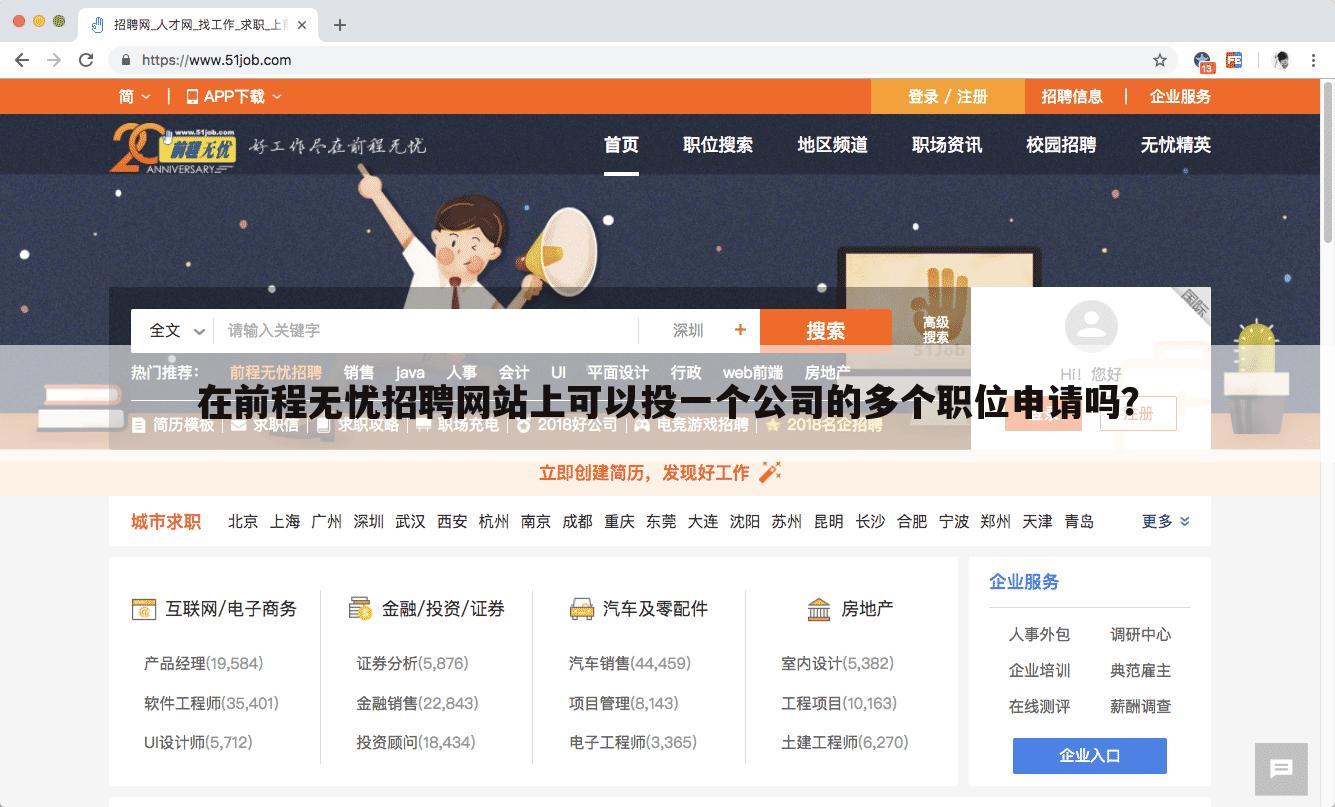Image resolution: width=1335 pixels, height=807 pixels.
Task: Click the 深圳 location field
Action: [x=688, y=330]
